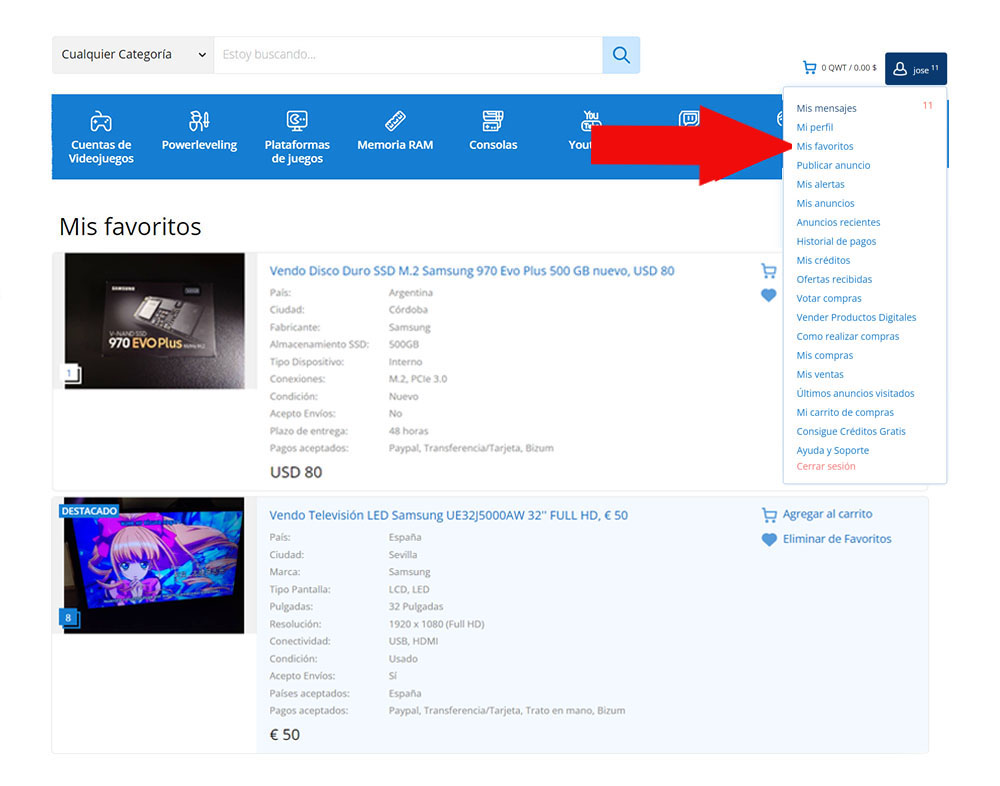Open Mis alertas from the menu
The image size is (1000, 786).
click(820, 184)
